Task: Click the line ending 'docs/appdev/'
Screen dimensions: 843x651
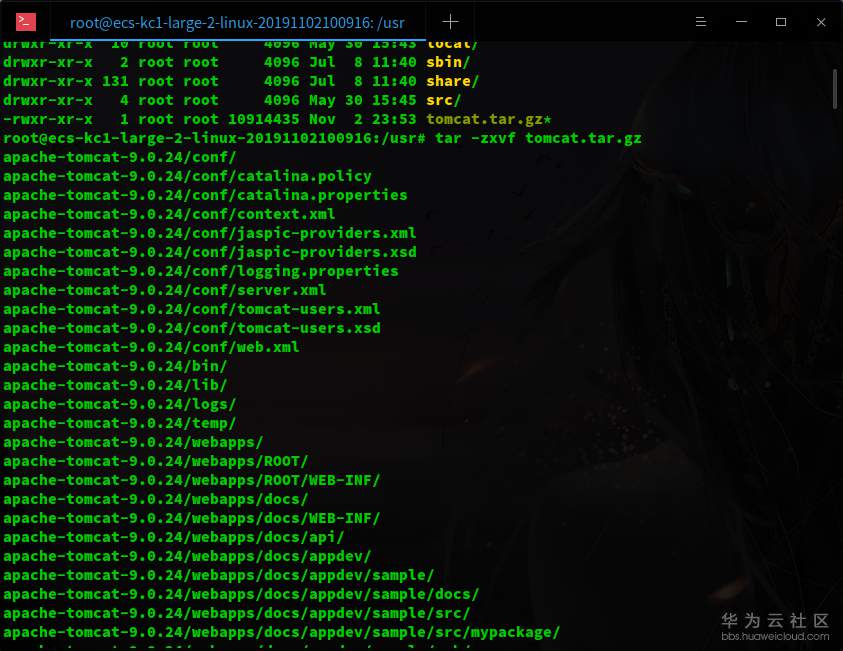Action: (187, 556)
